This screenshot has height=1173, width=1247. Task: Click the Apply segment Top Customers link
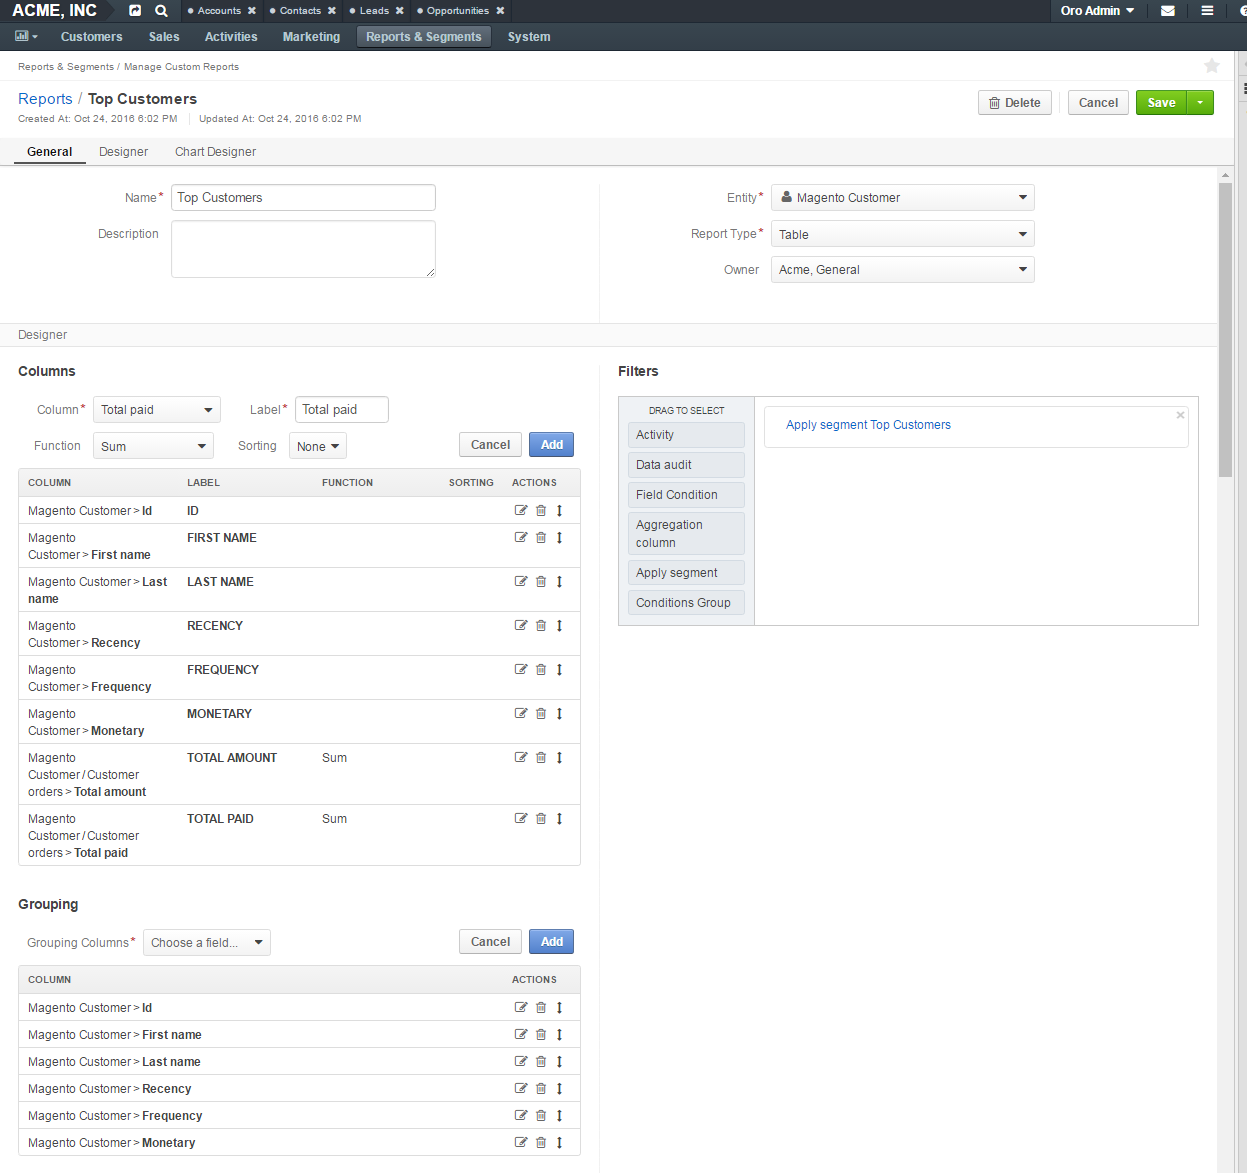pos(868,425)
